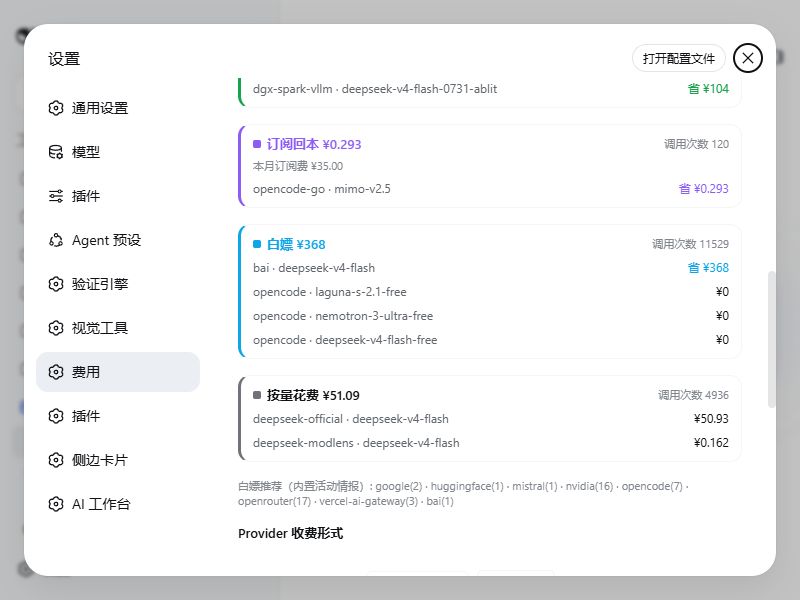Select the 视觉工具 section
The width and height of the screenshot is (800, 600).
tap(118, 328)
